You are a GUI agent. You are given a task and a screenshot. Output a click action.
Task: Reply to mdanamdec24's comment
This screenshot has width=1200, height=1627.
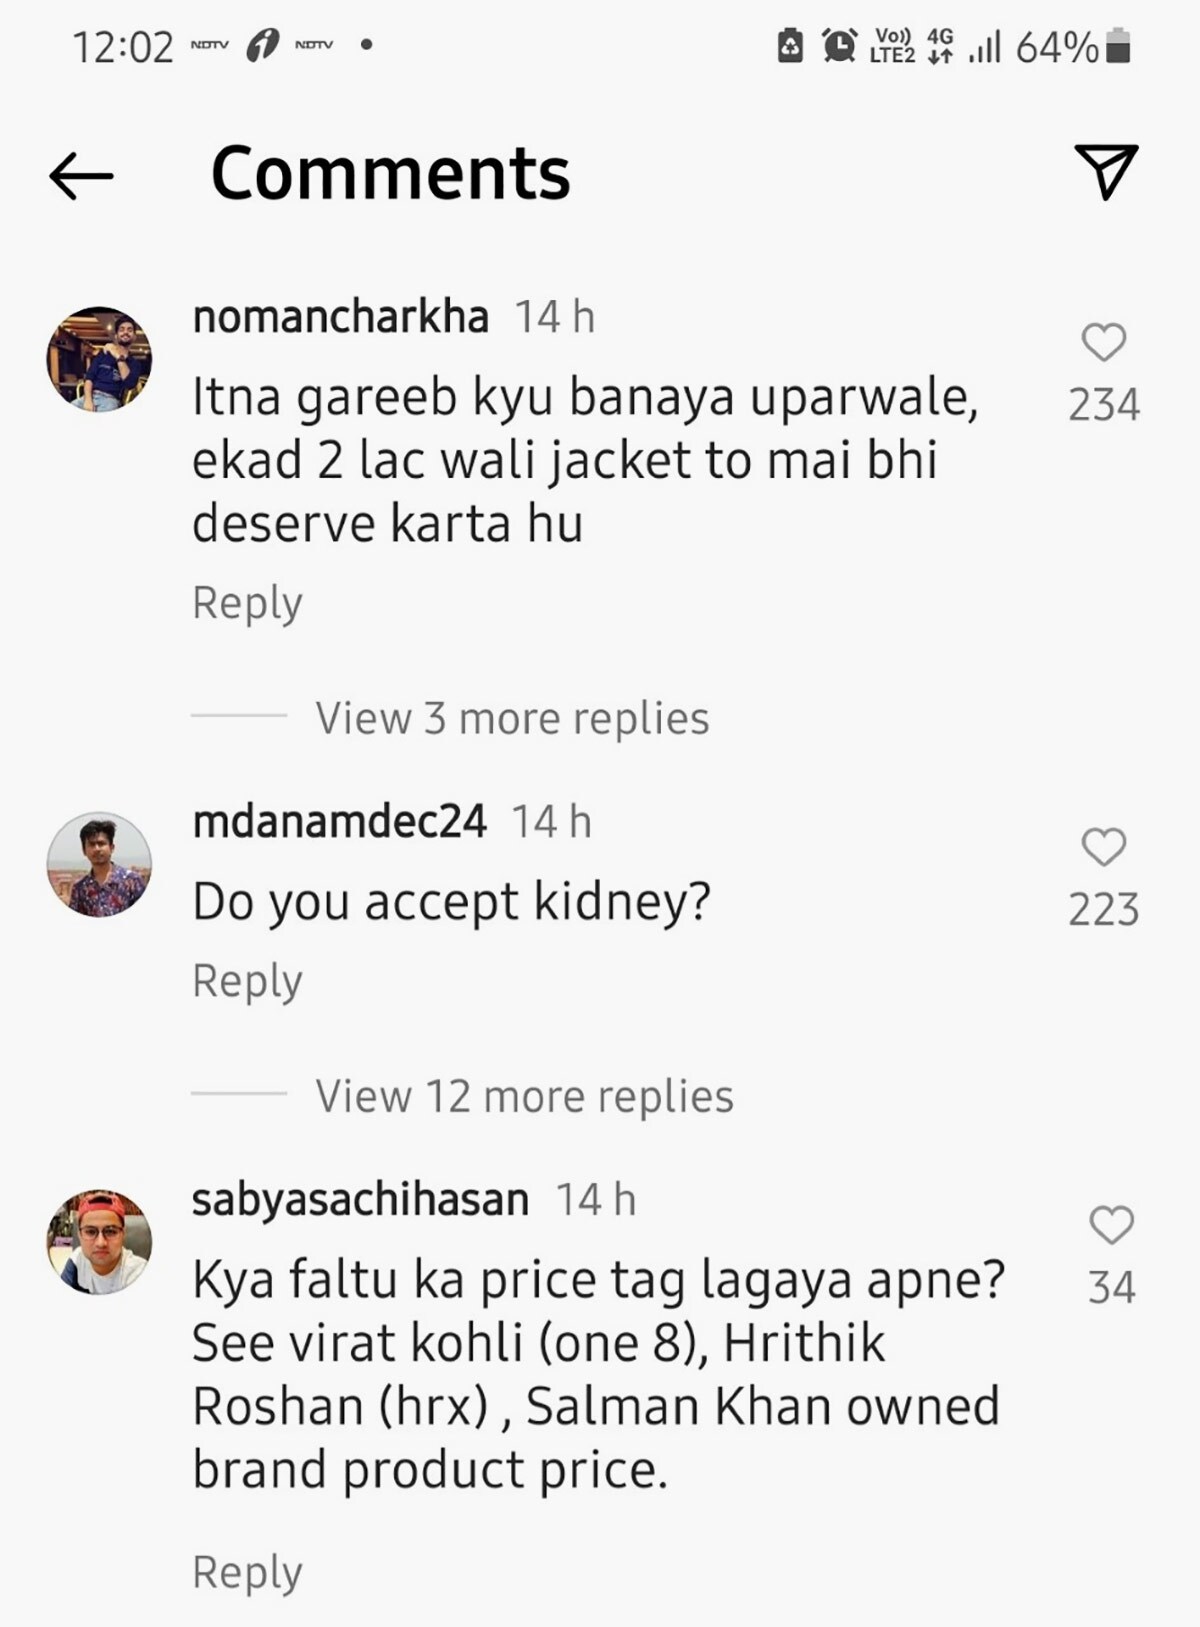[x=247, y=981]
